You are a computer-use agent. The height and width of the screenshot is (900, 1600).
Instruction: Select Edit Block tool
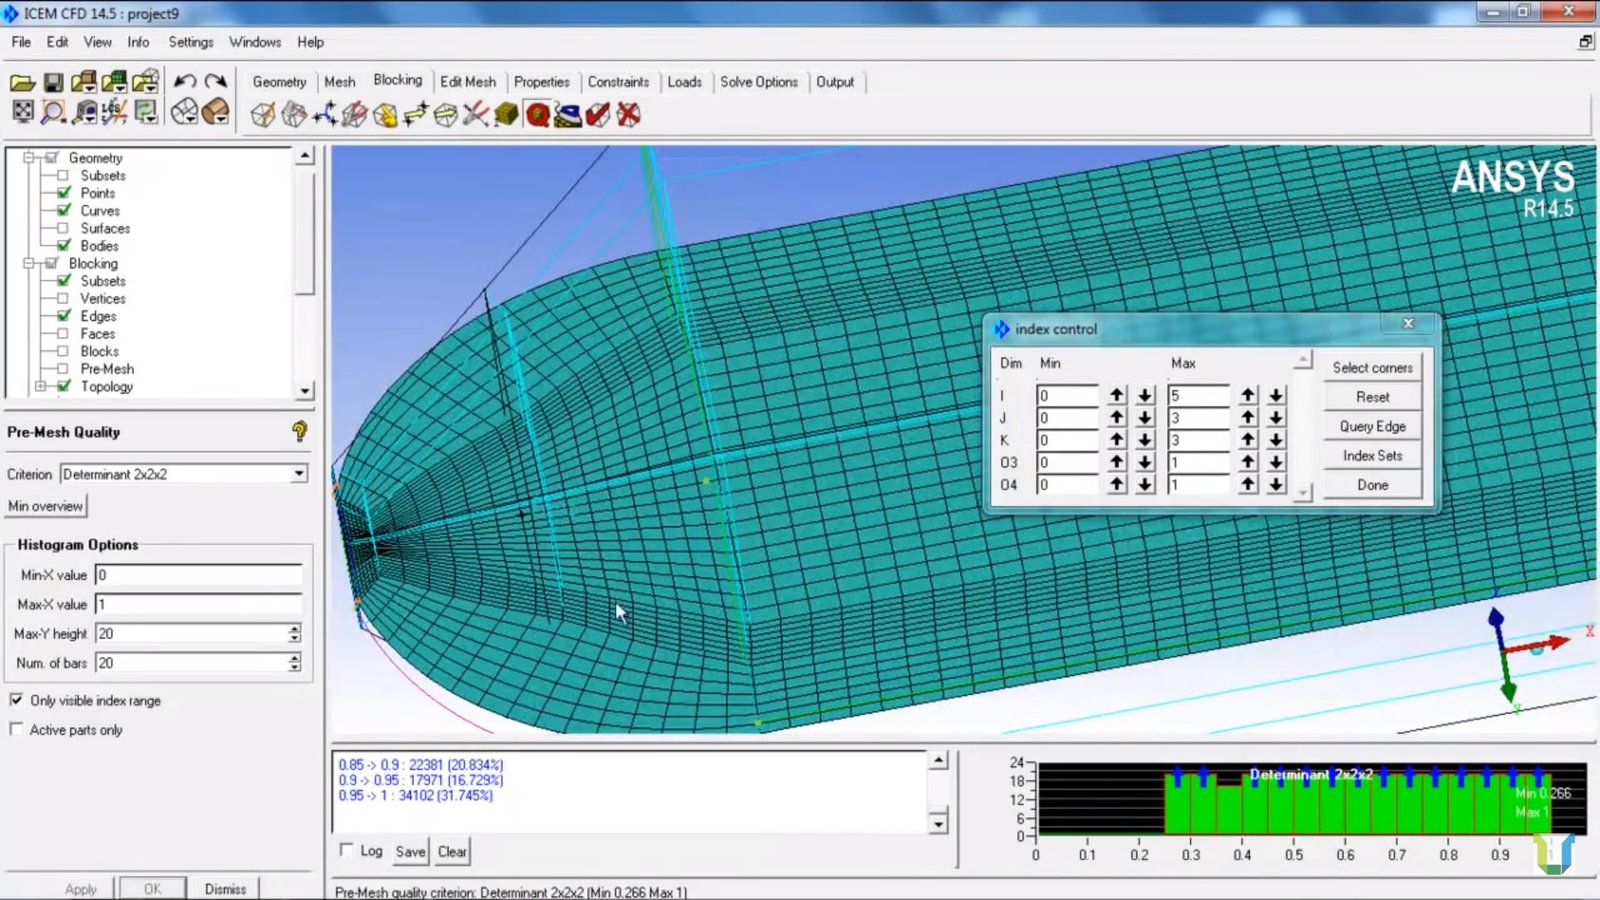[354, 115]
